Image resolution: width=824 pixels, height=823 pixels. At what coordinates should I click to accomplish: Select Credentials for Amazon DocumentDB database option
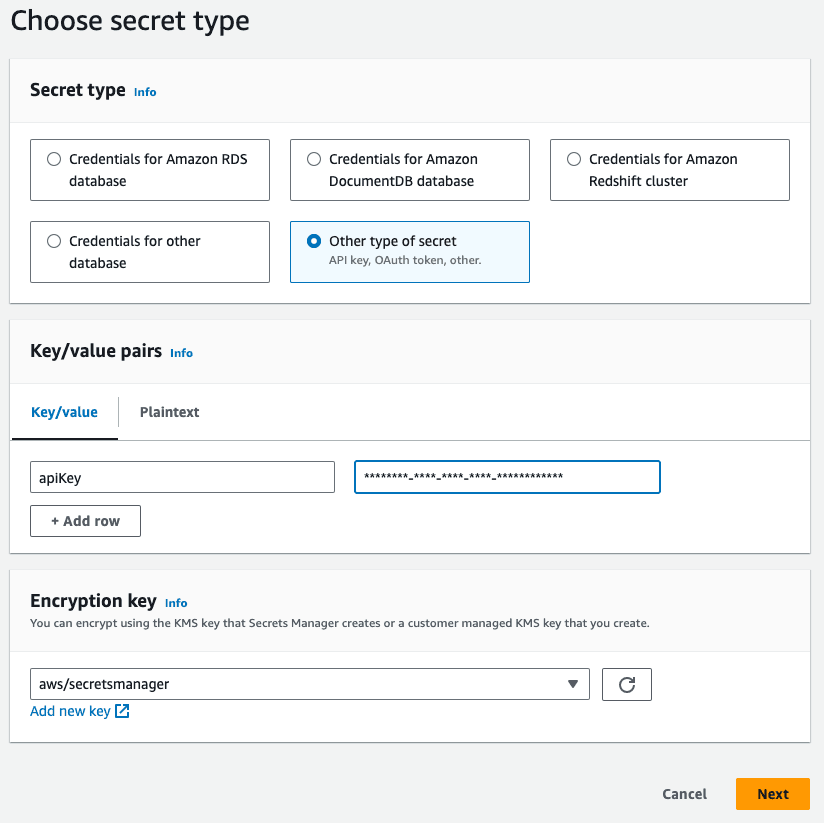pos(314,159)
